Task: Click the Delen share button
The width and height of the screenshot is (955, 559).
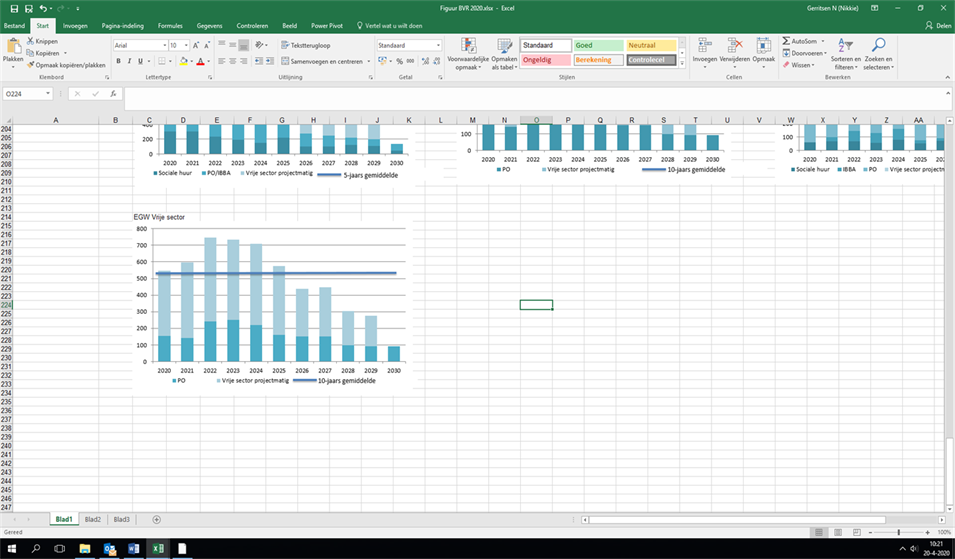Action: click(937, 25)
